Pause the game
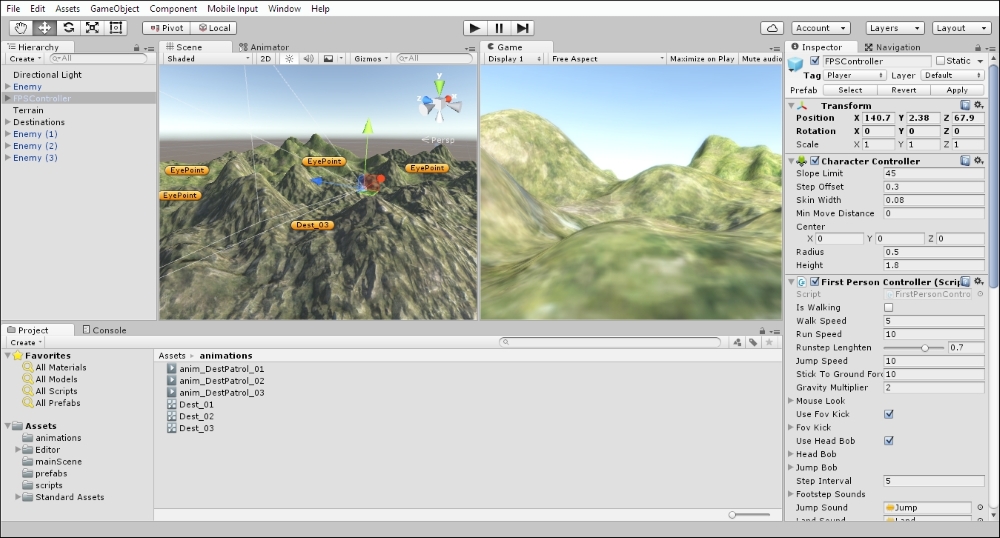The width and height of the screenshot is (1000, 538). point(499,28)
